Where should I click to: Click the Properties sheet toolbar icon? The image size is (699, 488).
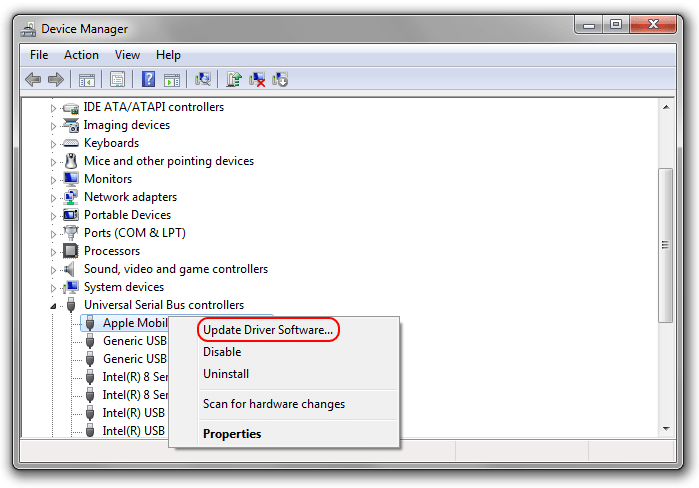click(117, 80)
